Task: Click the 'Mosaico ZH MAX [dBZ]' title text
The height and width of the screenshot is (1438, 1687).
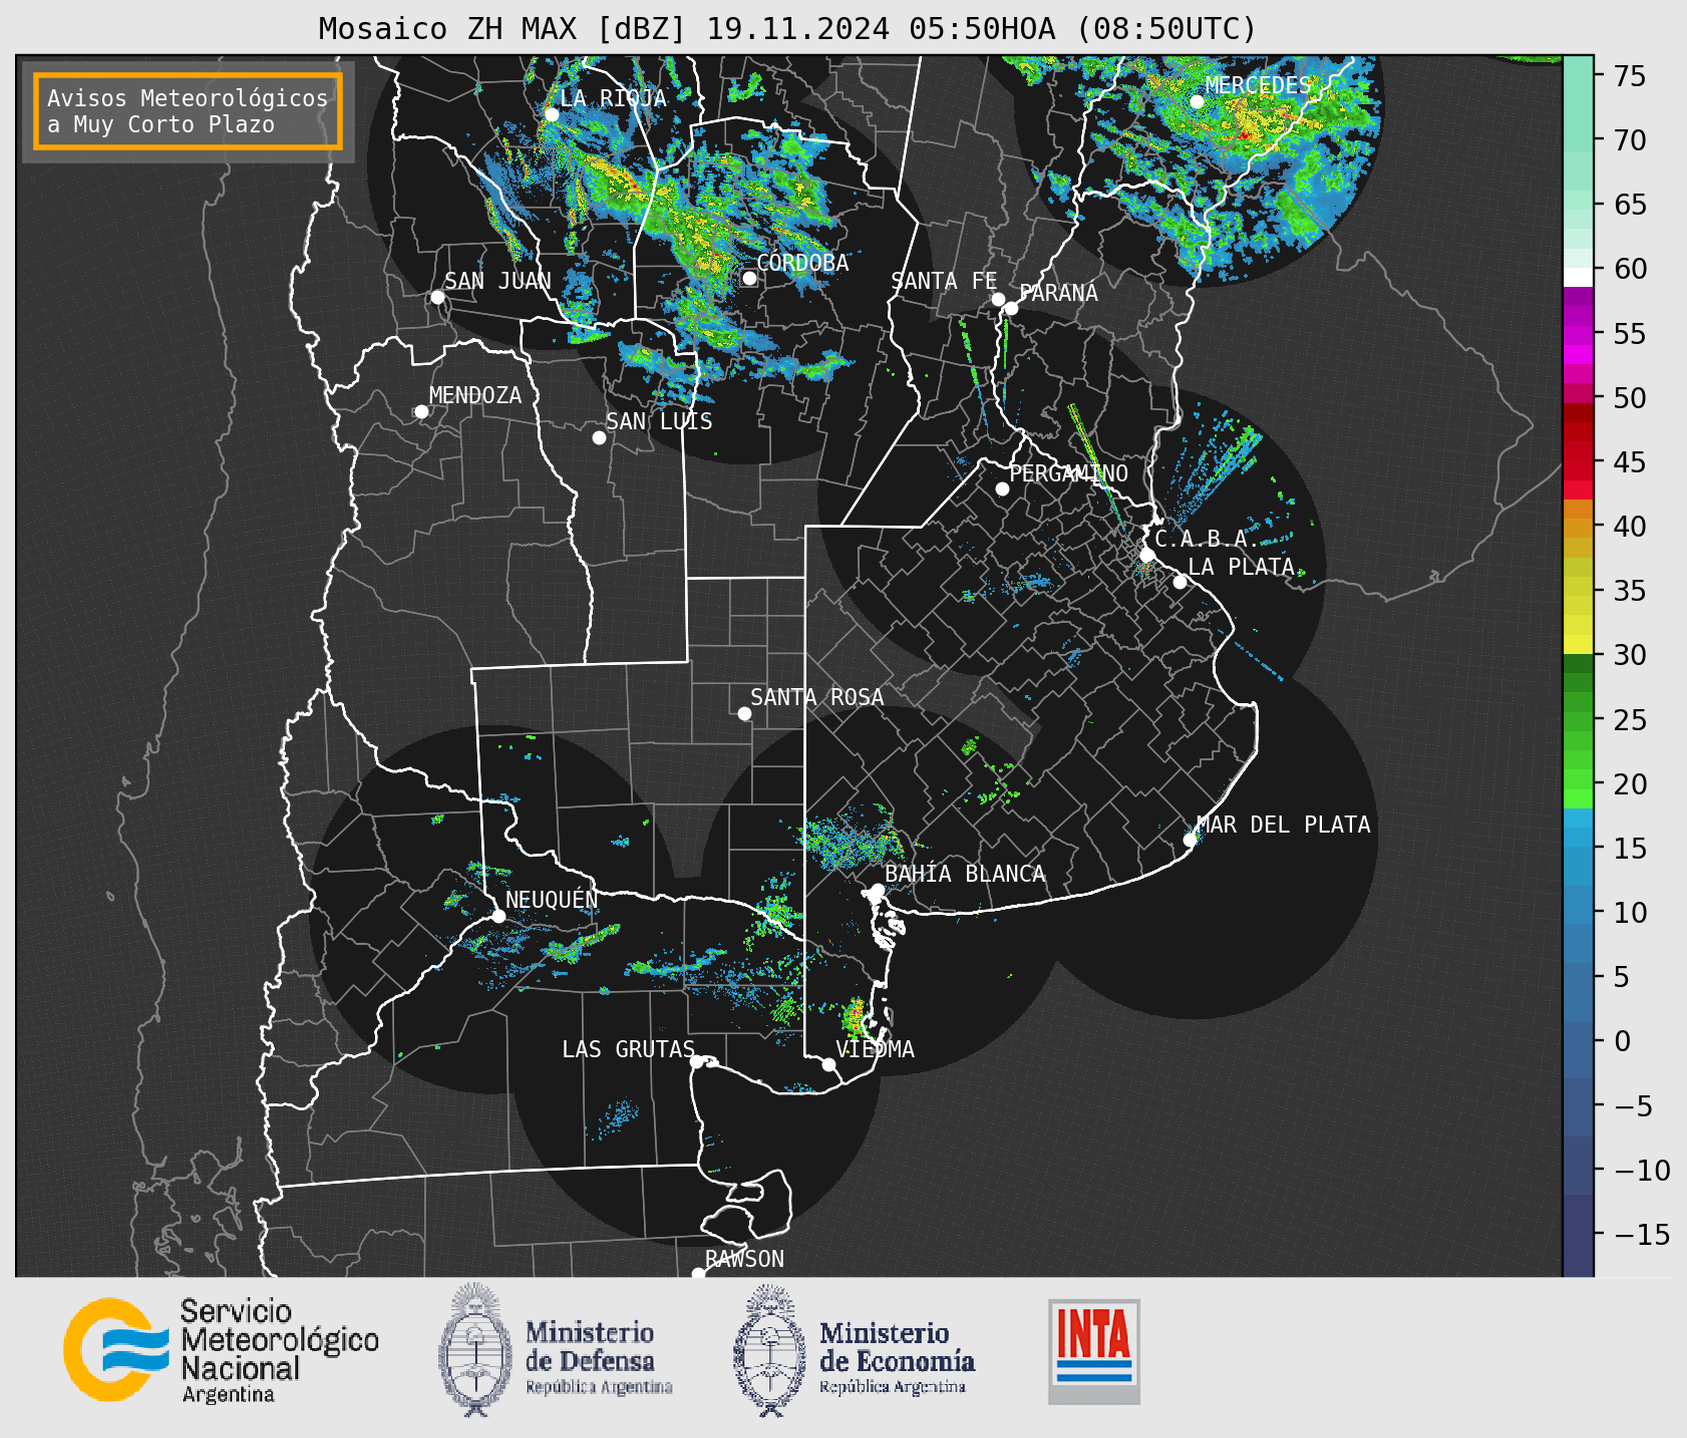Action: 503,29
